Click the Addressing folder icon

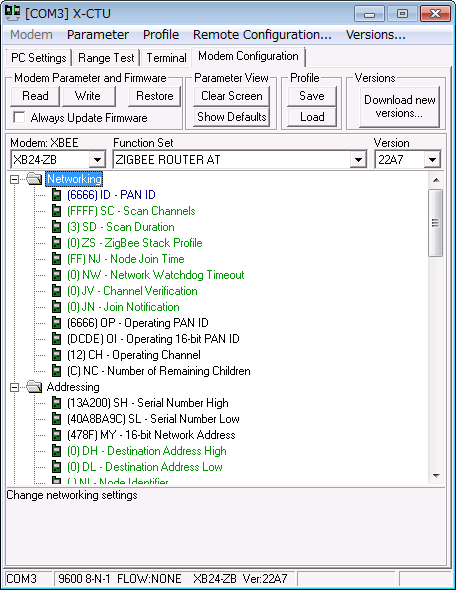tap(34, 387)
